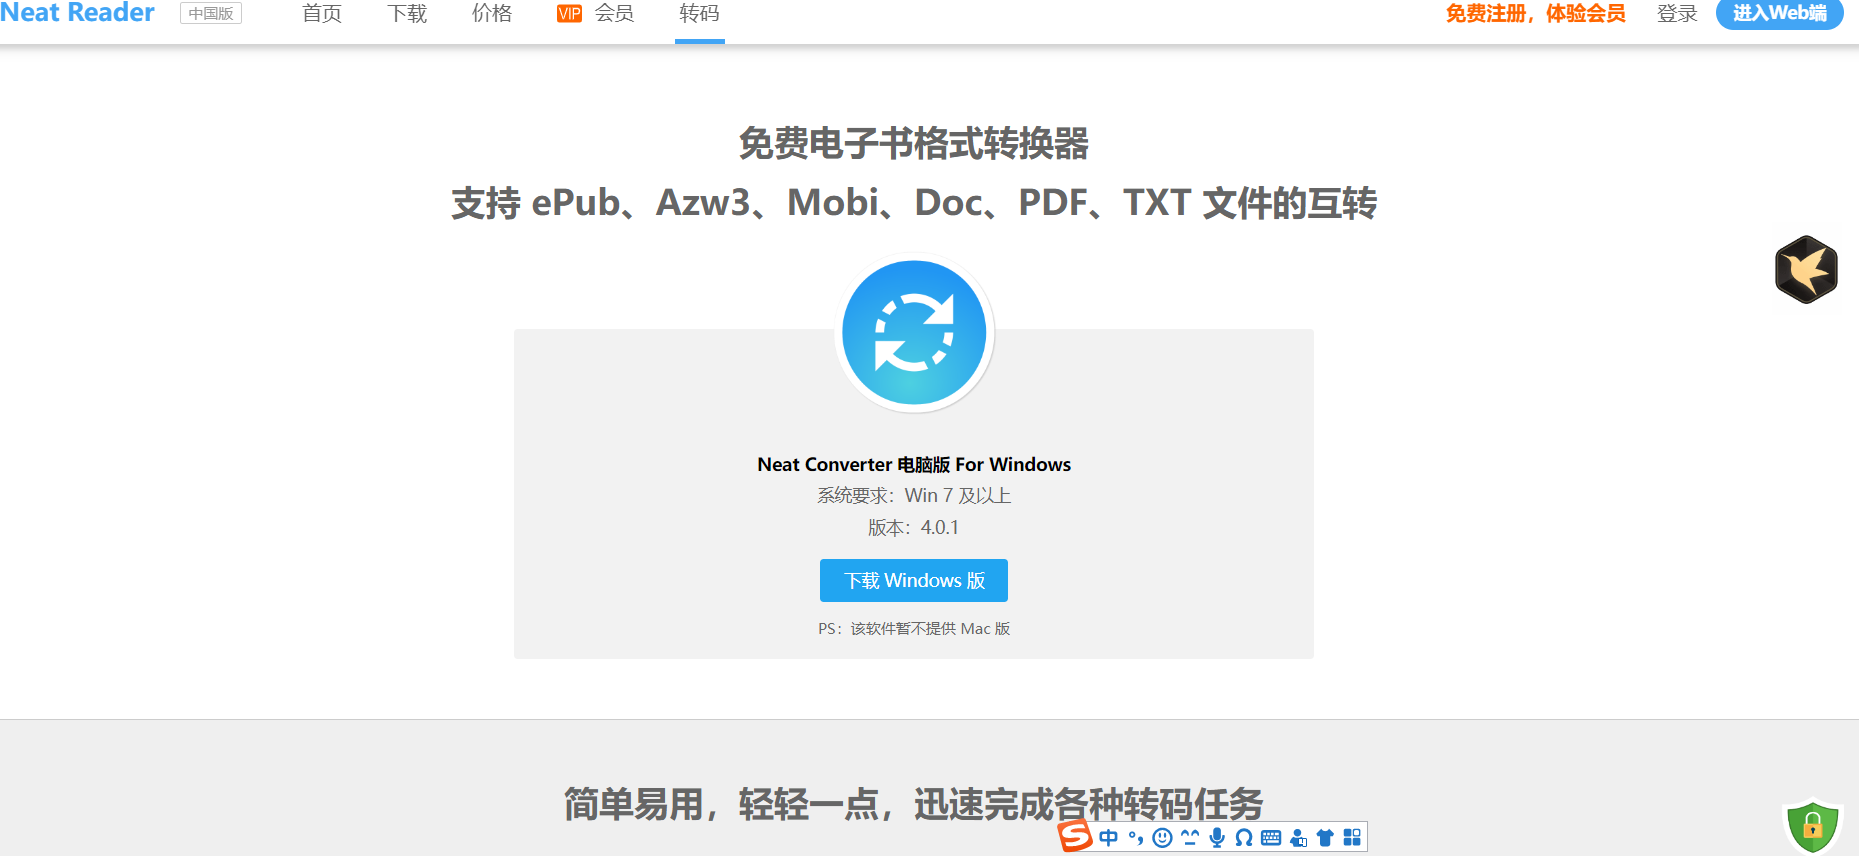Open the 价格 pricing page
This screenshot has width=1859, height=856.
coord(492,14)
